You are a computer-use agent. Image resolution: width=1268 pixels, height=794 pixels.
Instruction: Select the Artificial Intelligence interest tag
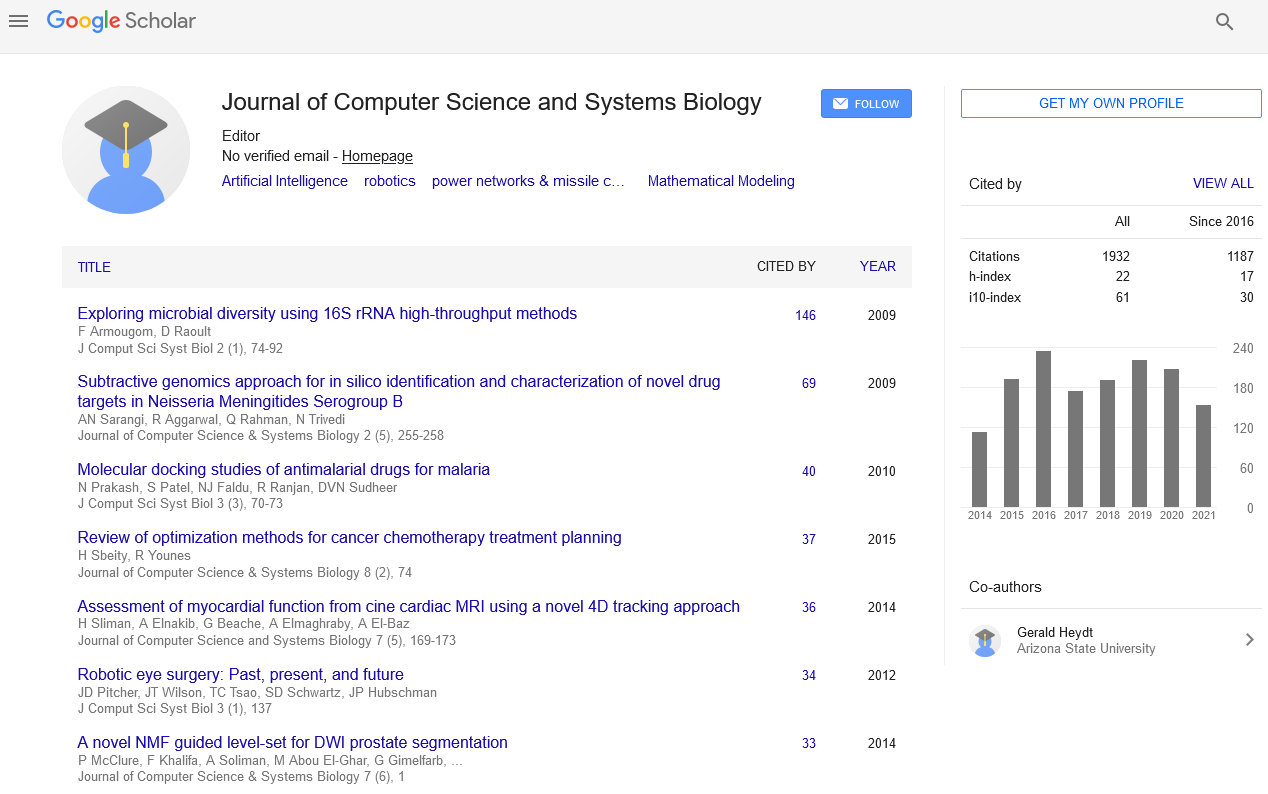pos(285,181)
